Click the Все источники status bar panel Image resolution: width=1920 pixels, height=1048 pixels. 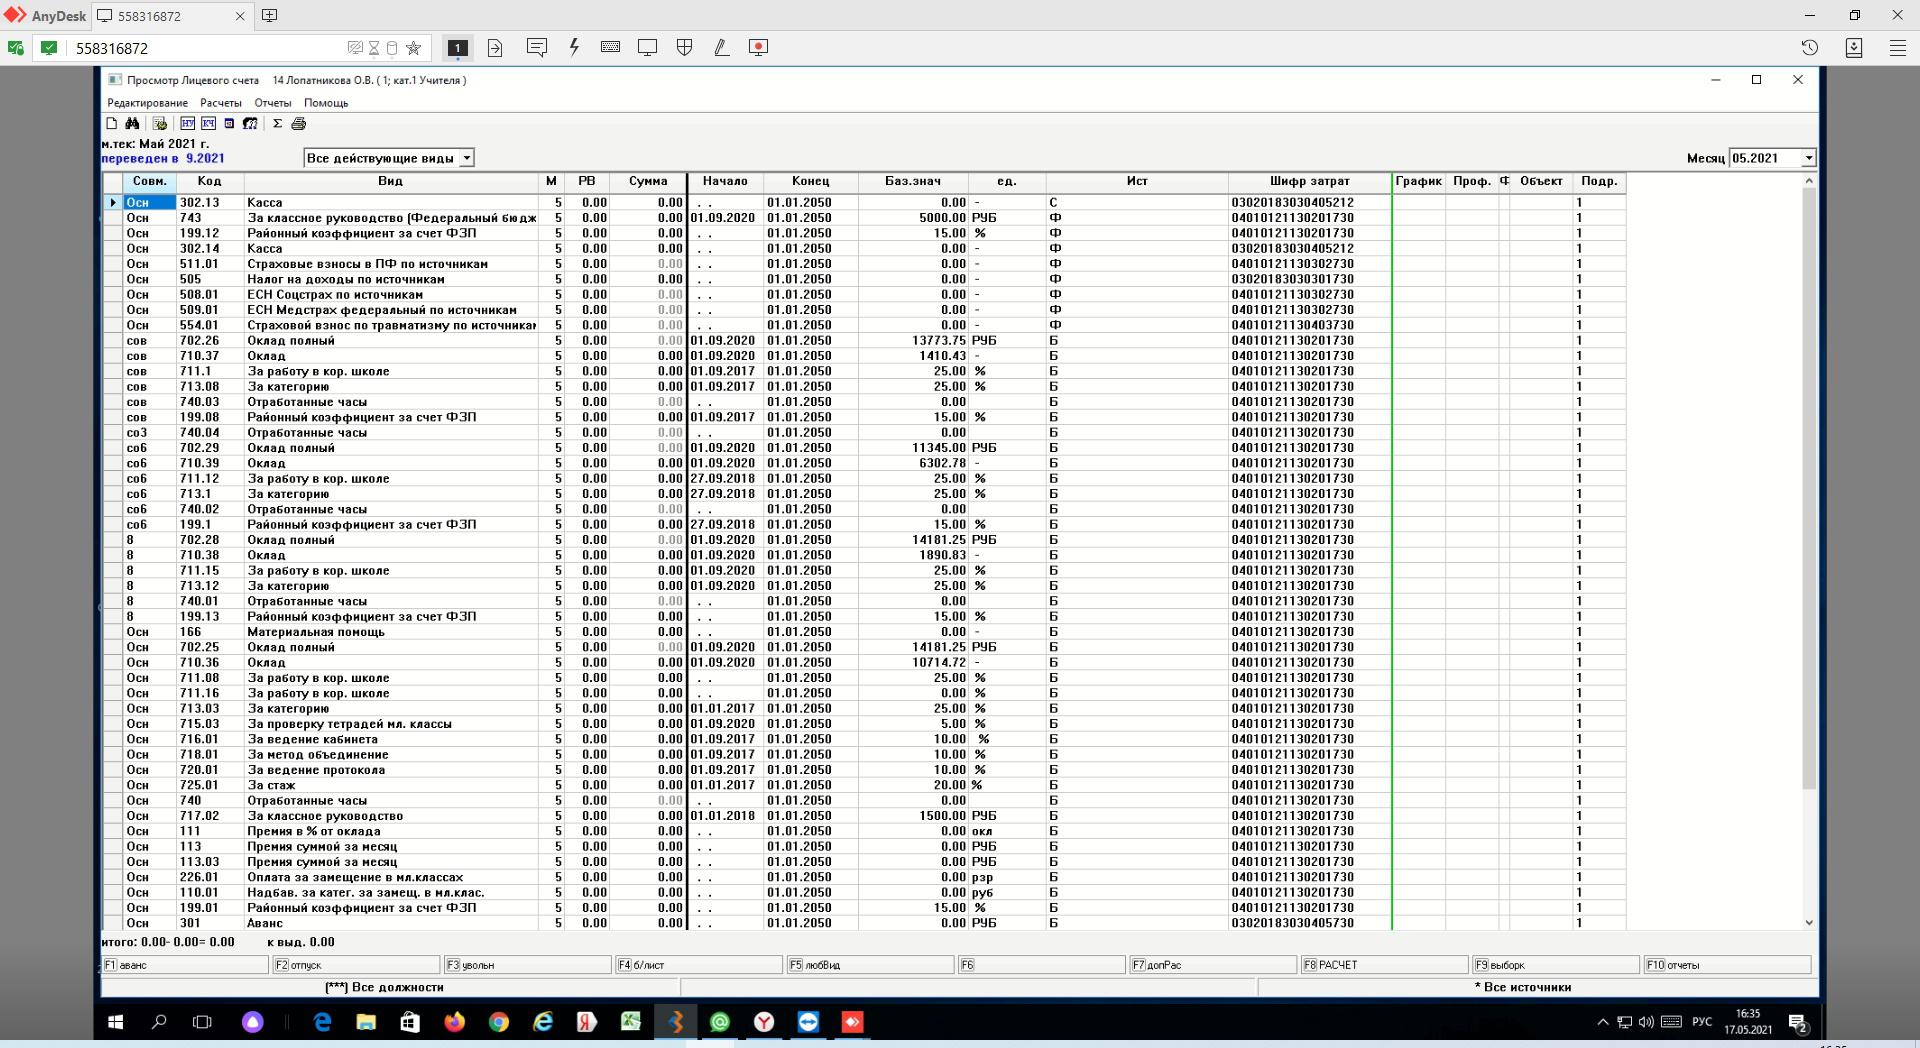(x=1536, y=987)
